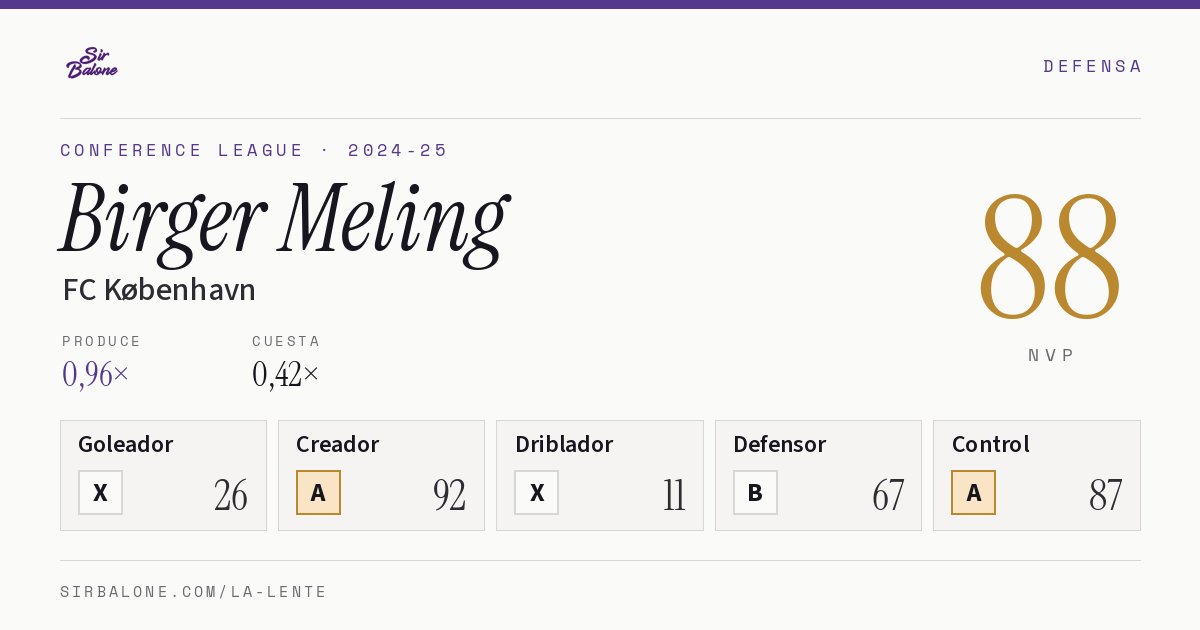Click the Creador score 92
Image resolution: width=1200 pixels, height=630 pixels.
click(449, 495)
